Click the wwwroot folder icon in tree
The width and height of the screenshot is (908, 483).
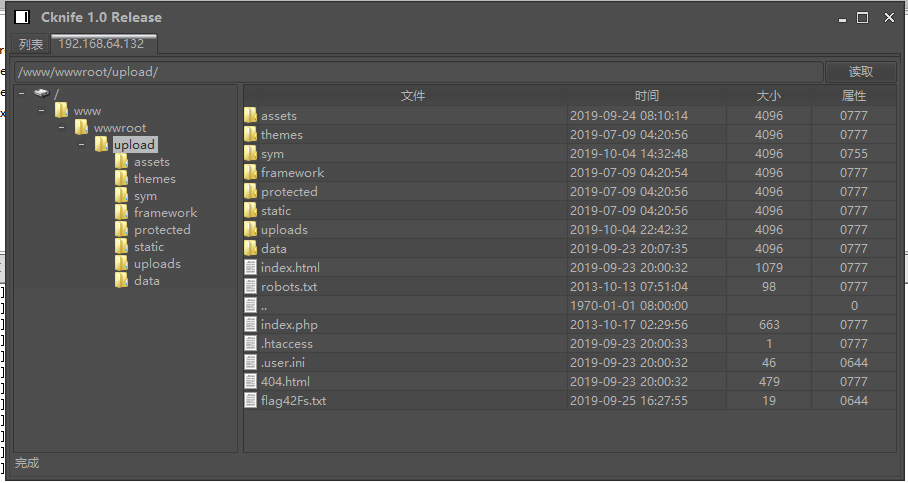(82, 127)
